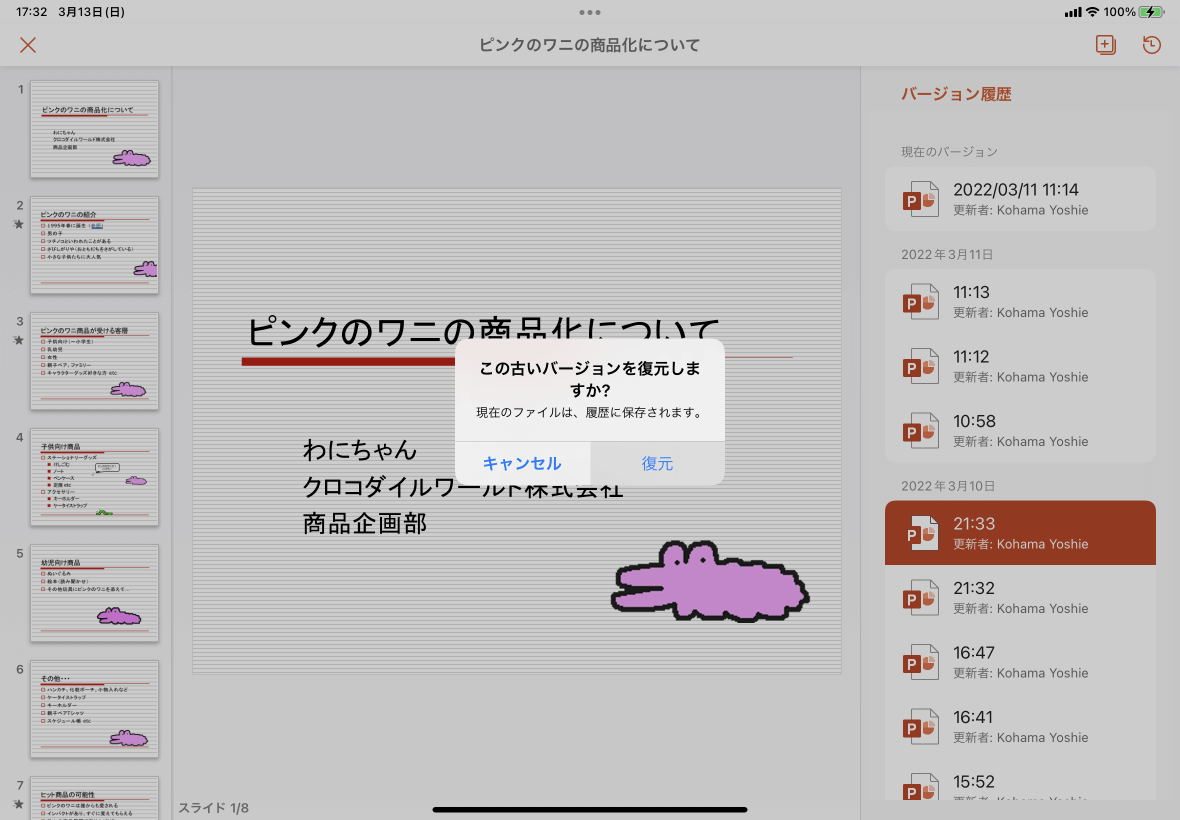Open the version history clock icon
1180x820 pixels.
point(1151,45)
